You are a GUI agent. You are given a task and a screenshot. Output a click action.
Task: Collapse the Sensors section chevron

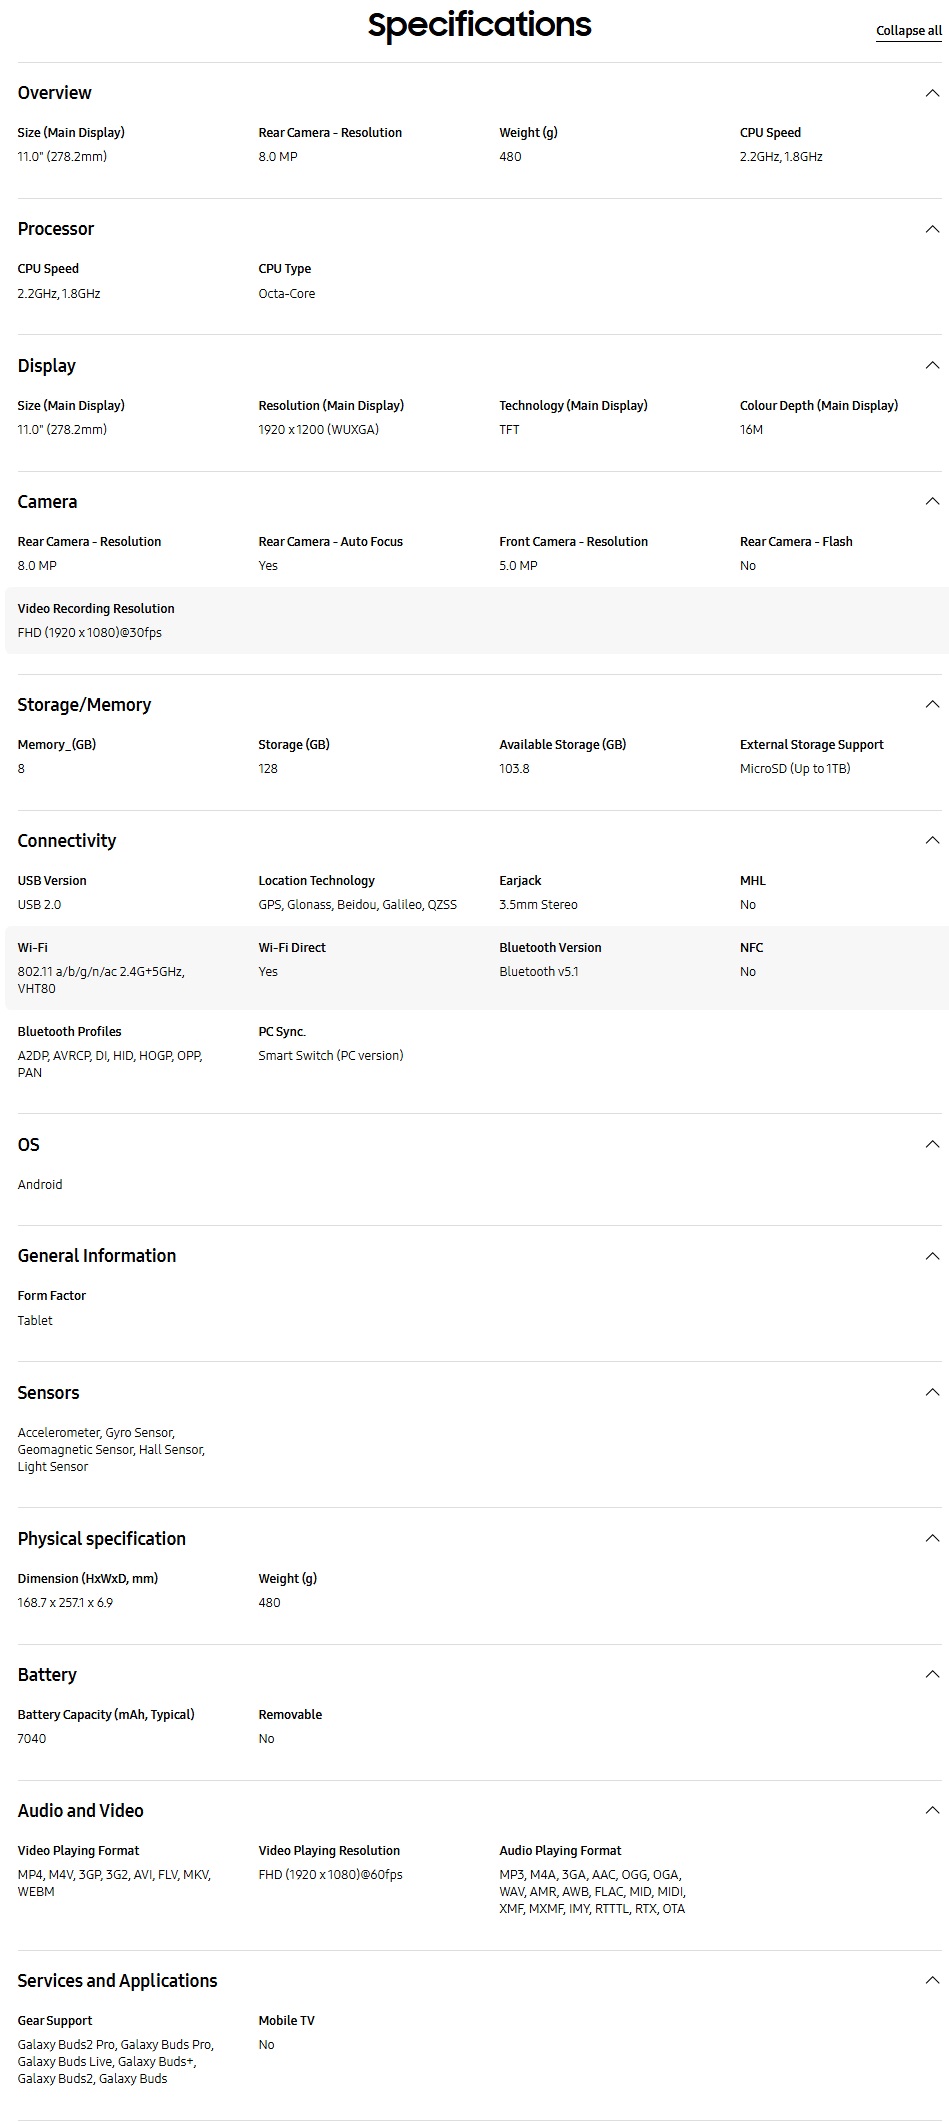tap(932, 1392)
